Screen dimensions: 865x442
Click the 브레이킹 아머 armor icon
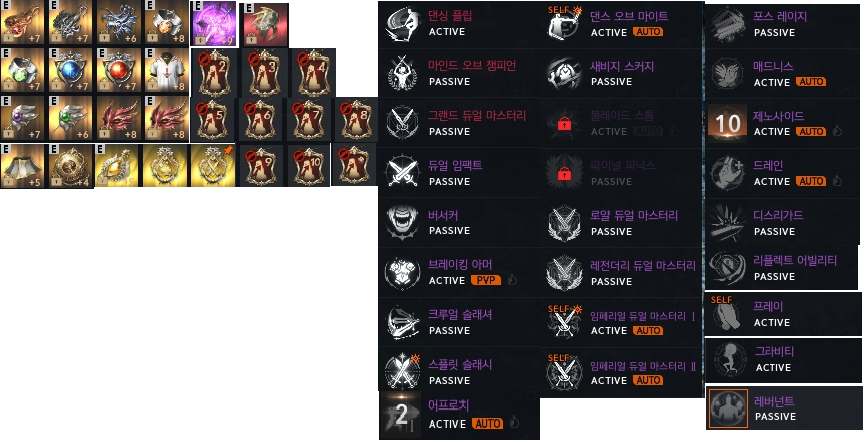pyautogui.click(x=403, y=273)
